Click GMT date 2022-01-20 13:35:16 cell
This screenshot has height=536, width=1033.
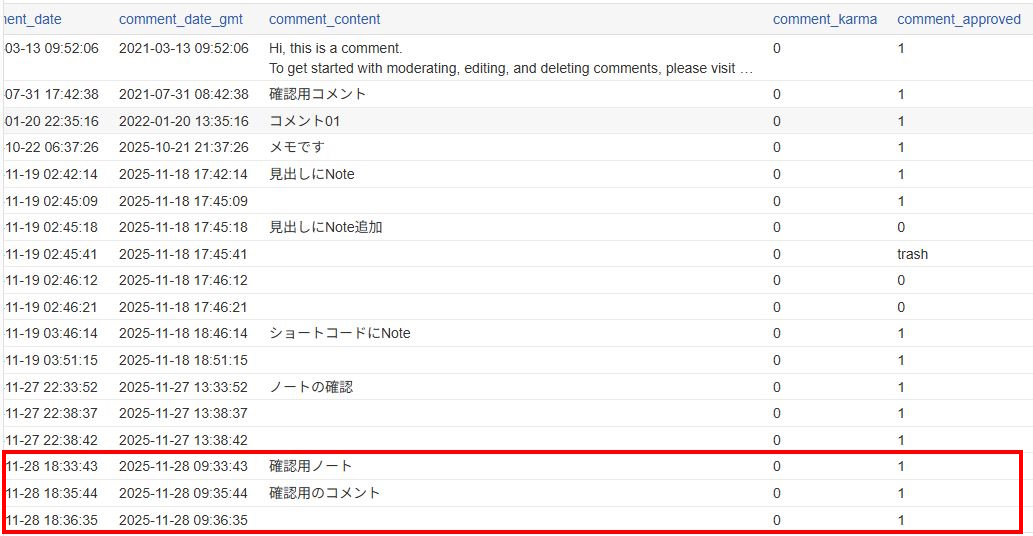(183, 121)
